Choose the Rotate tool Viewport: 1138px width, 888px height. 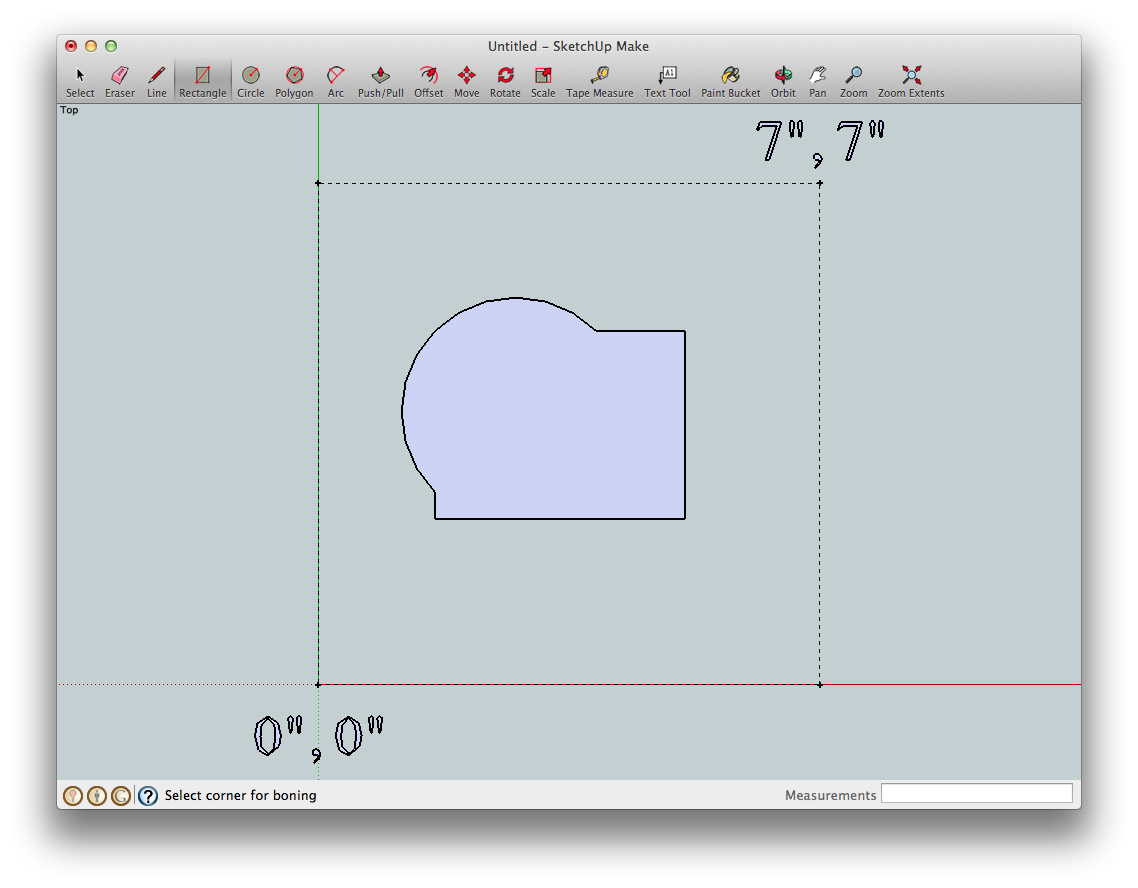tap(505, 80)
